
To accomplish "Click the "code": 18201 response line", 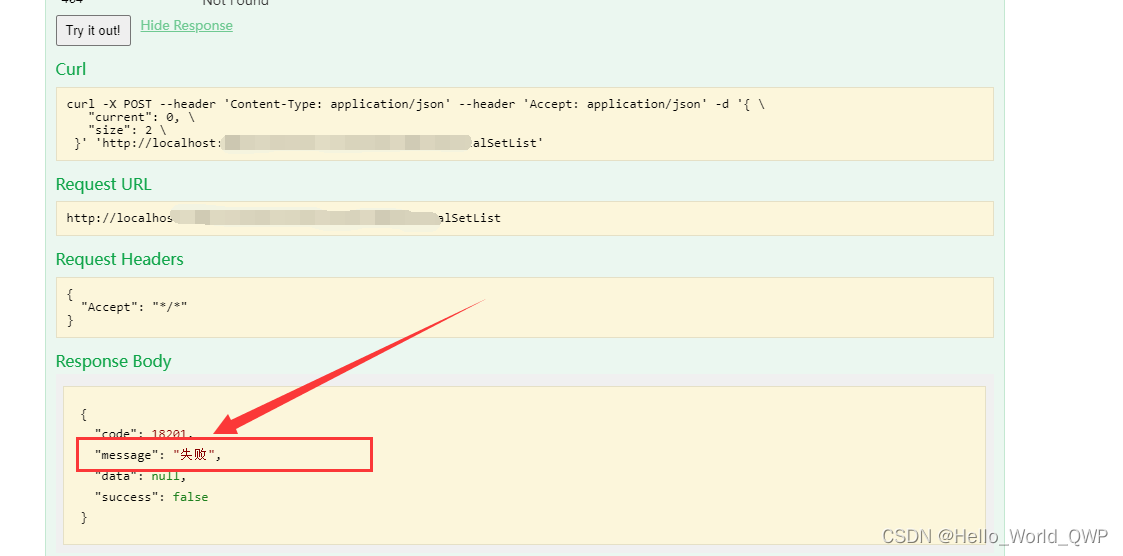I will pos(144,434).
